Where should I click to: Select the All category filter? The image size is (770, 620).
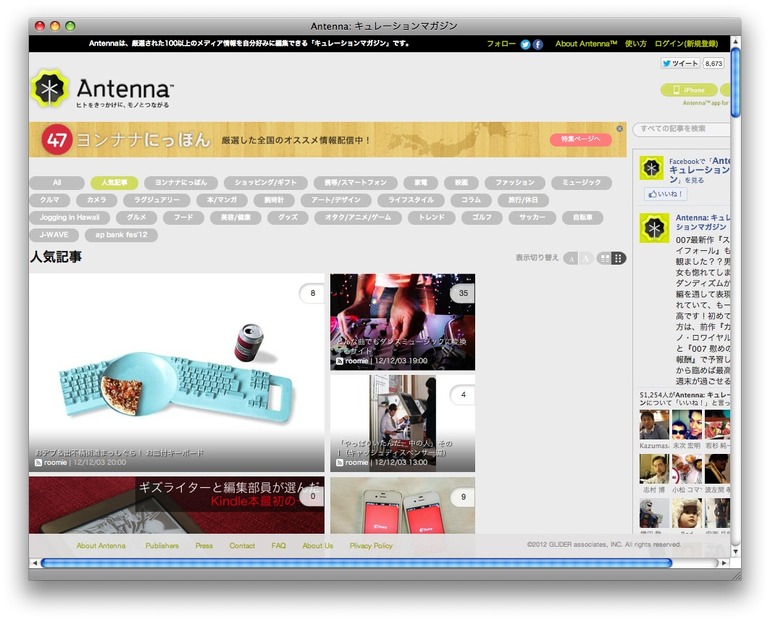coord(57,183)
